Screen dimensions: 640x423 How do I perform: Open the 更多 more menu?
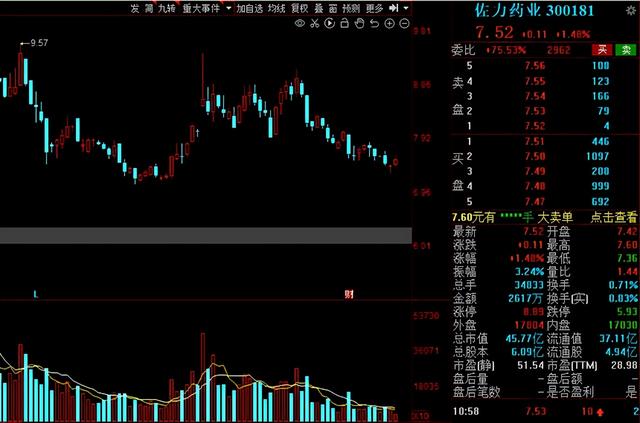tap(374, 8)
